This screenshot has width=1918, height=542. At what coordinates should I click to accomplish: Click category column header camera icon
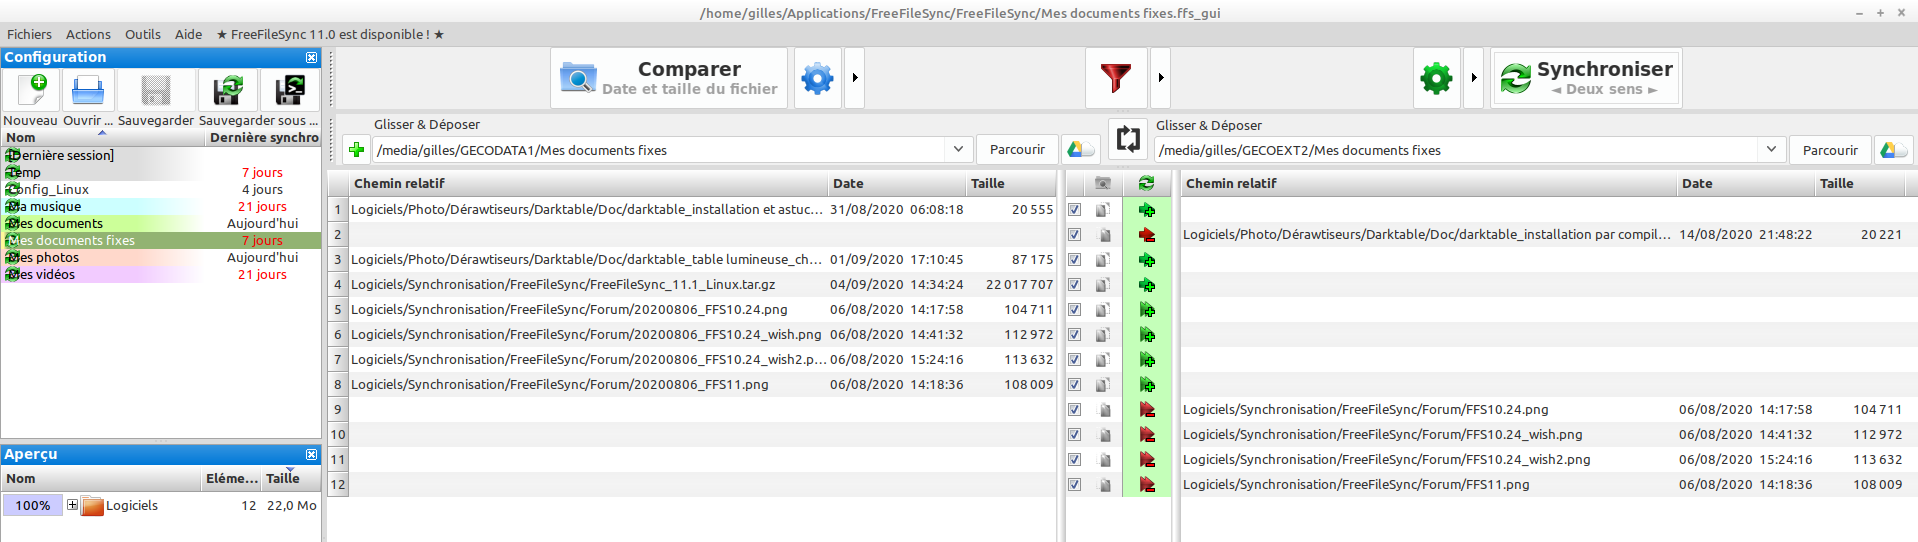coord(1103,183)
